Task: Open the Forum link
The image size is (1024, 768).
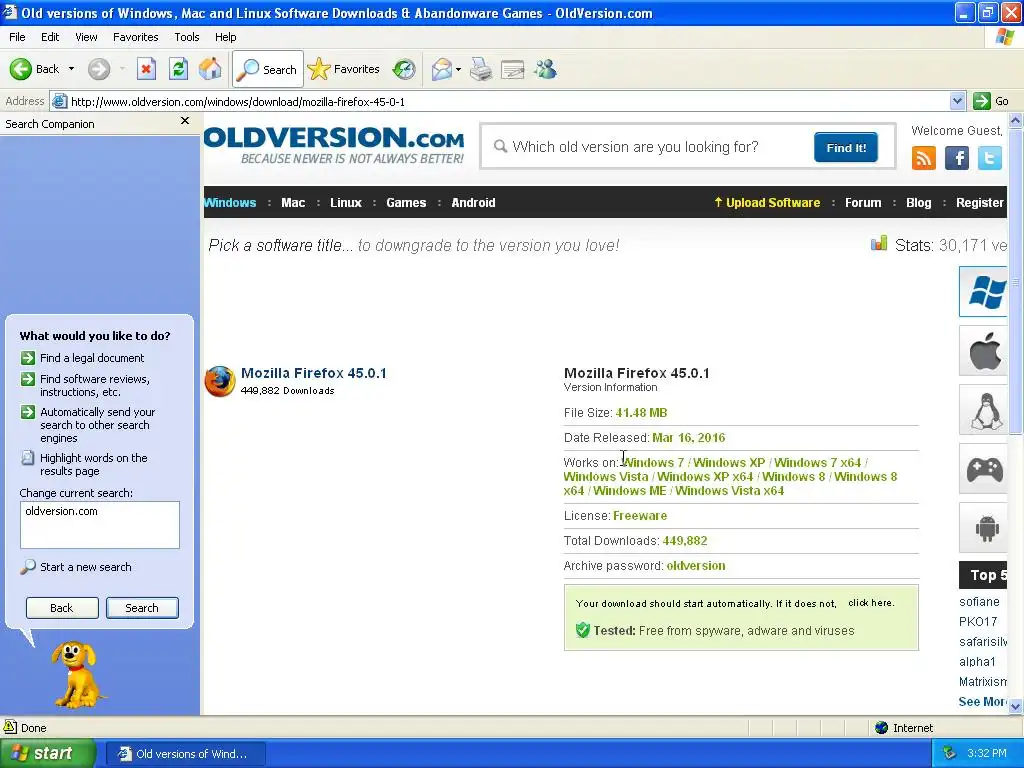Action: pyautogui.click(x=863, y=202)
